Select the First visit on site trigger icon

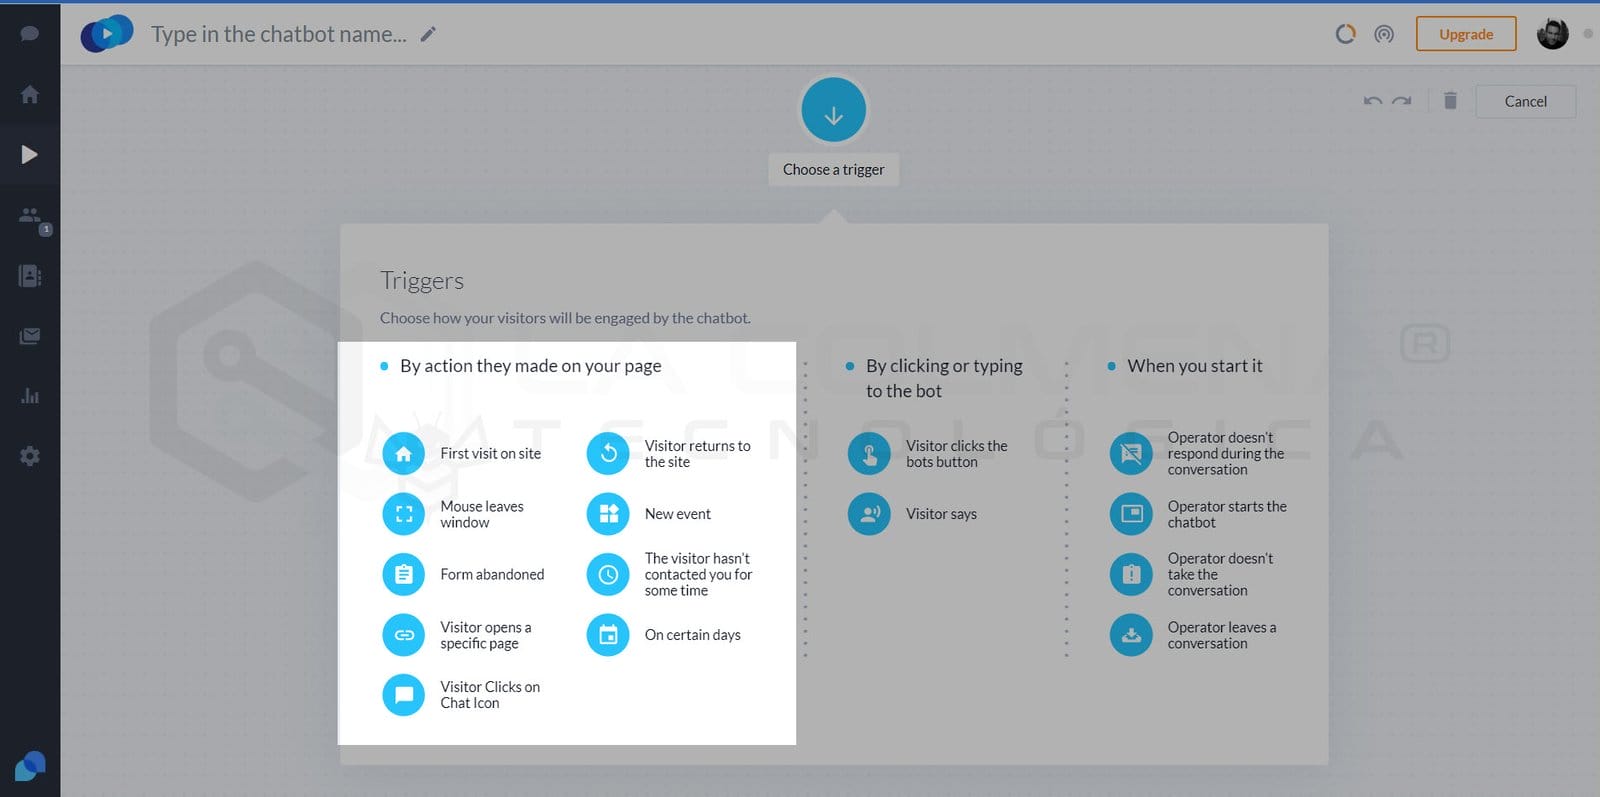click(403, 454)
